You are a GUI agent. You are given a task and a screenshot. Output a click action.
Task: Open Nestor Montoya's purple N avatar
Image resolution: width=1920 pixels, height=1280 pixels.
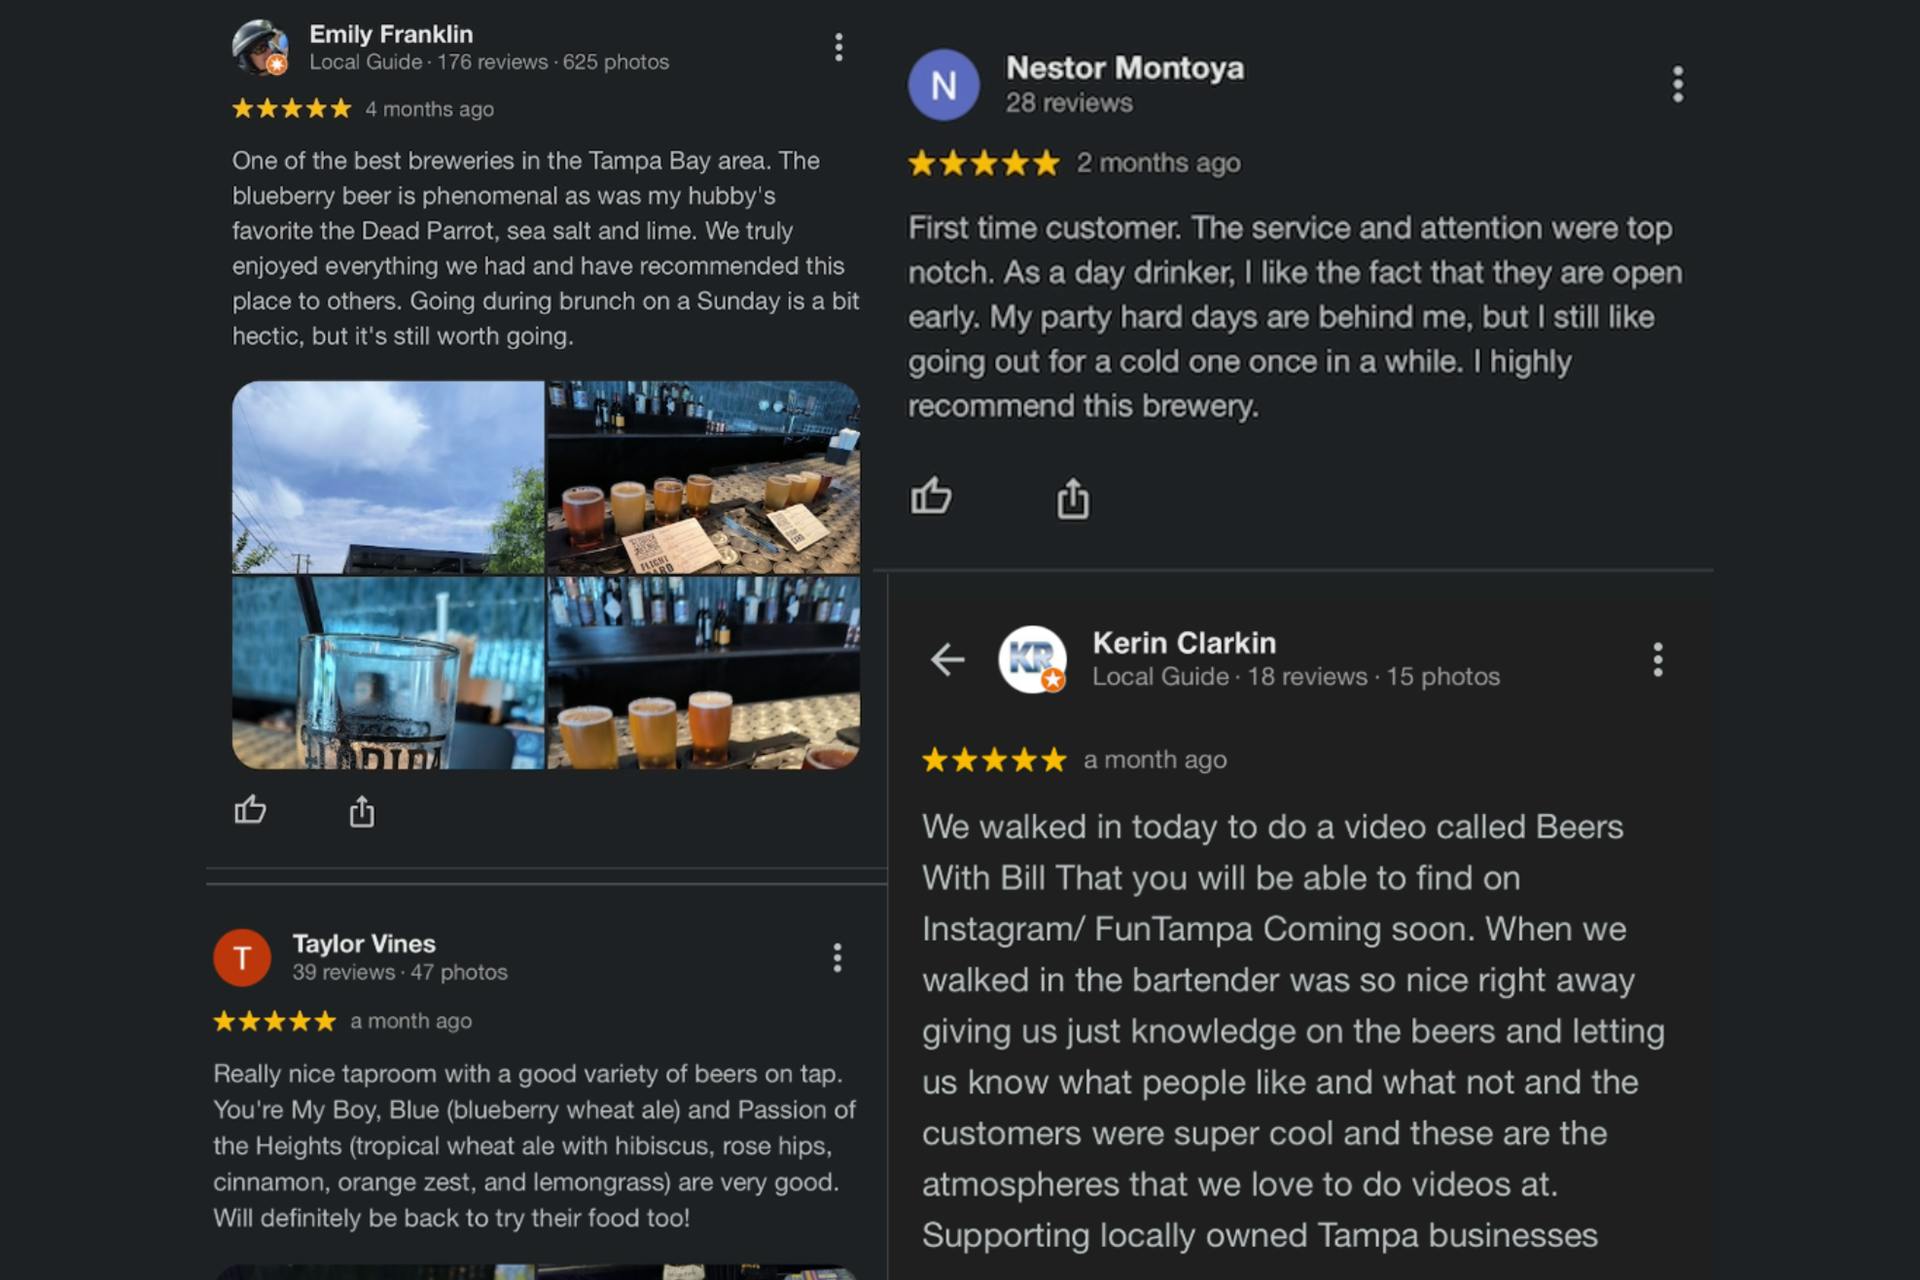click(943, 85)
